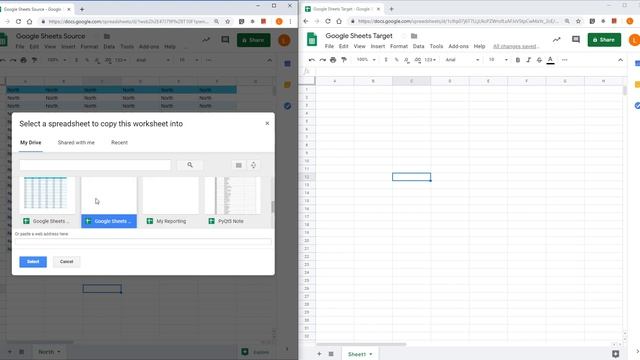This screenshot has height=360, width=640.
Task: Click the formula bar in Target window
Action: point(469,71)
